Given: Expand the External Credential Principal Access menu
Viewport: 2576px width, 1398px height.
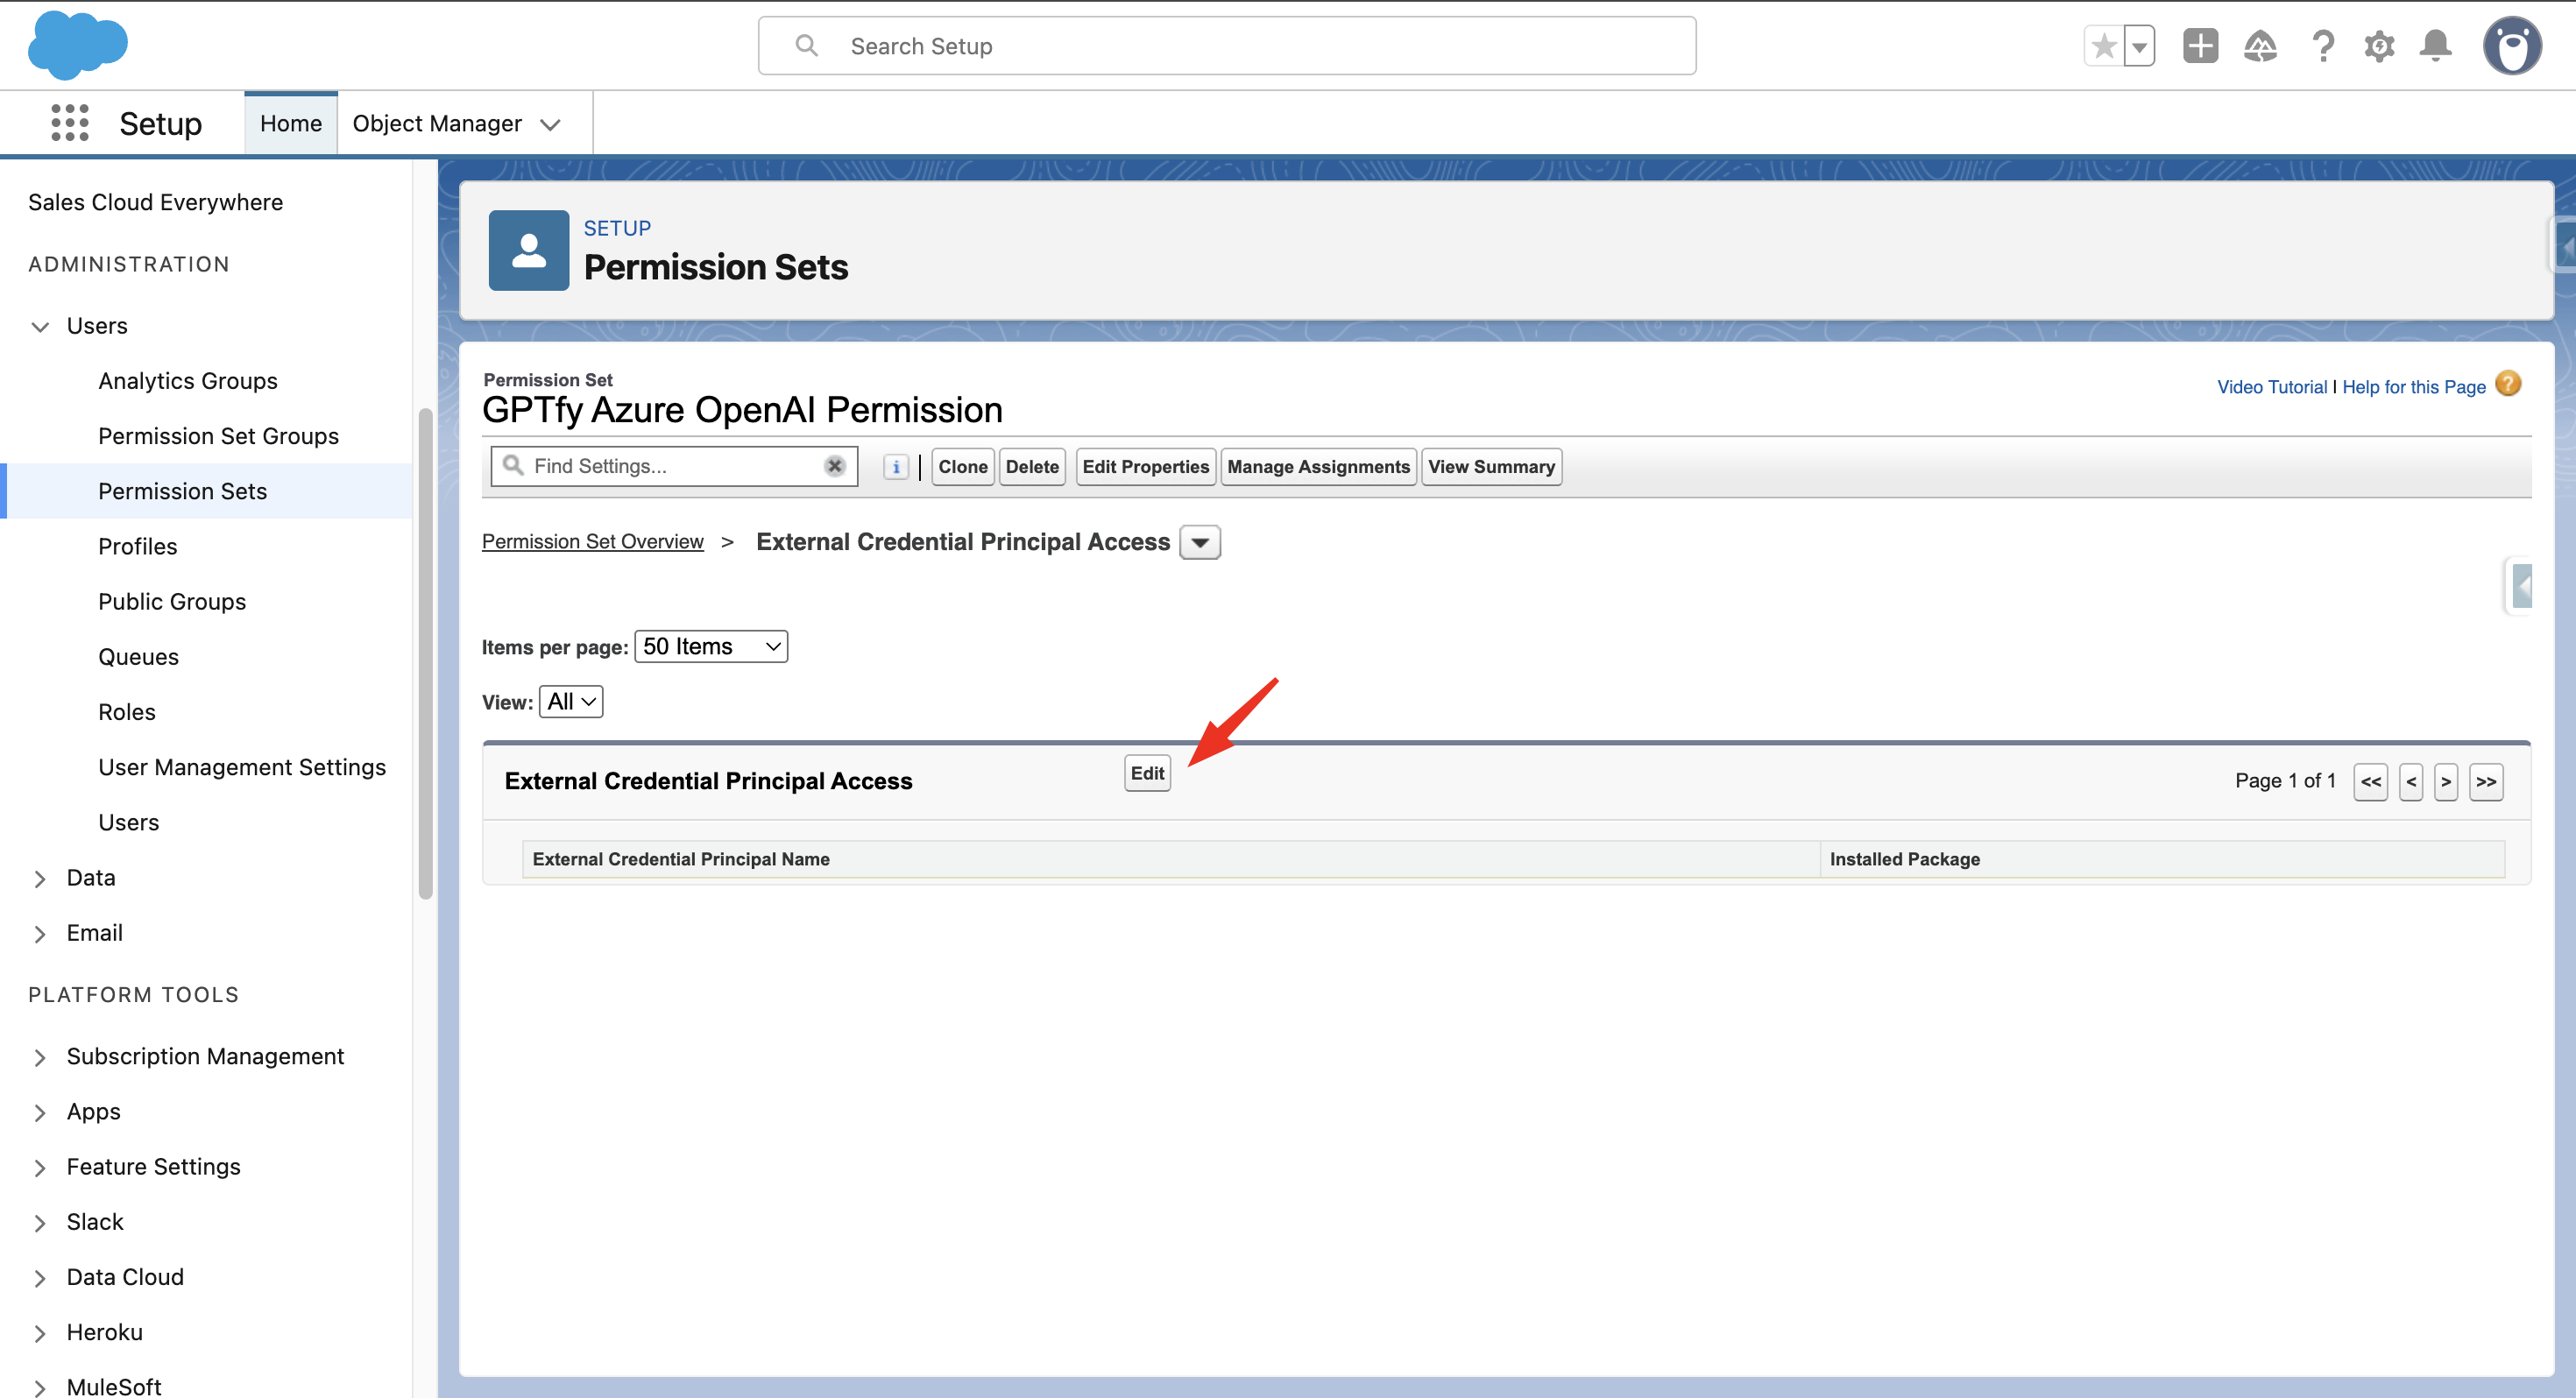Looking at the screenshot, I should point(1200,542).
